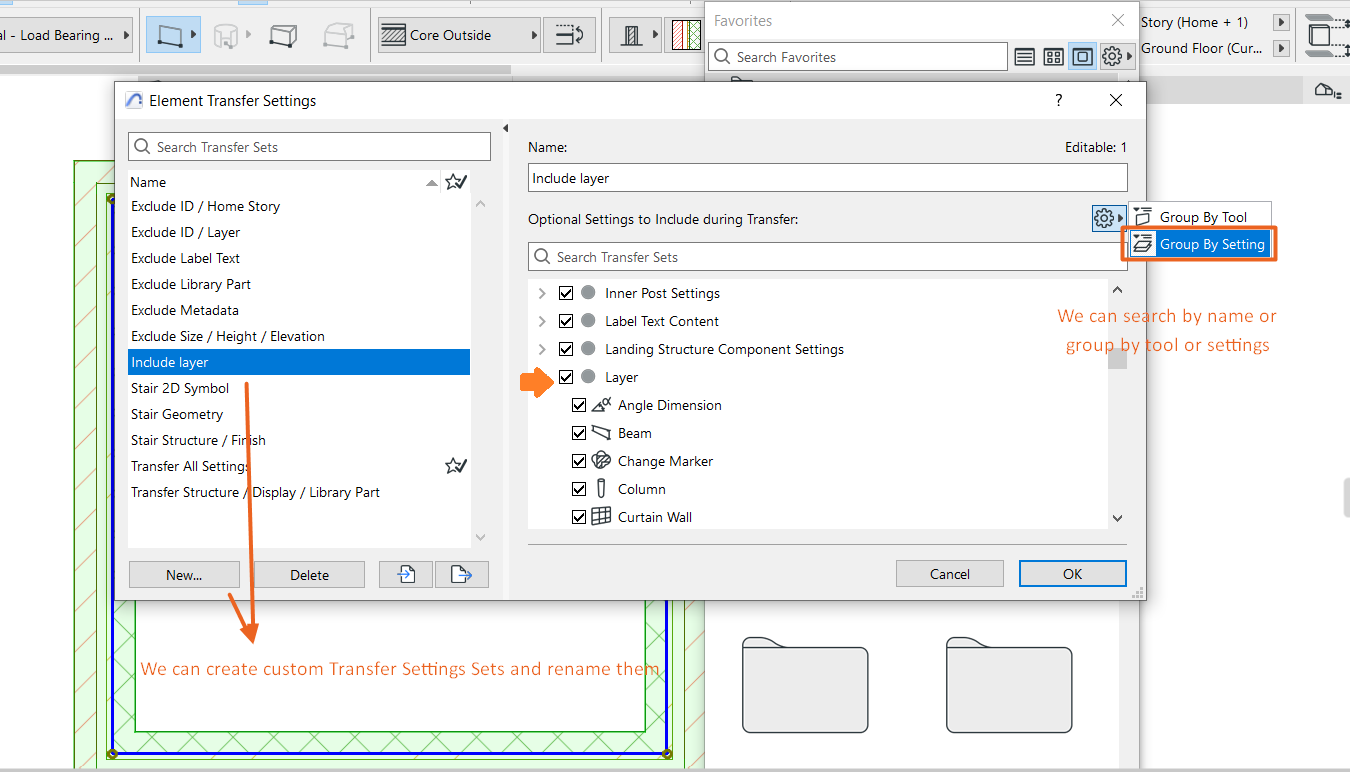Click the star marker on Transfer All Settings
Image resolution: width=1350 pixels, height=772 pixels.
coord(456,466)
